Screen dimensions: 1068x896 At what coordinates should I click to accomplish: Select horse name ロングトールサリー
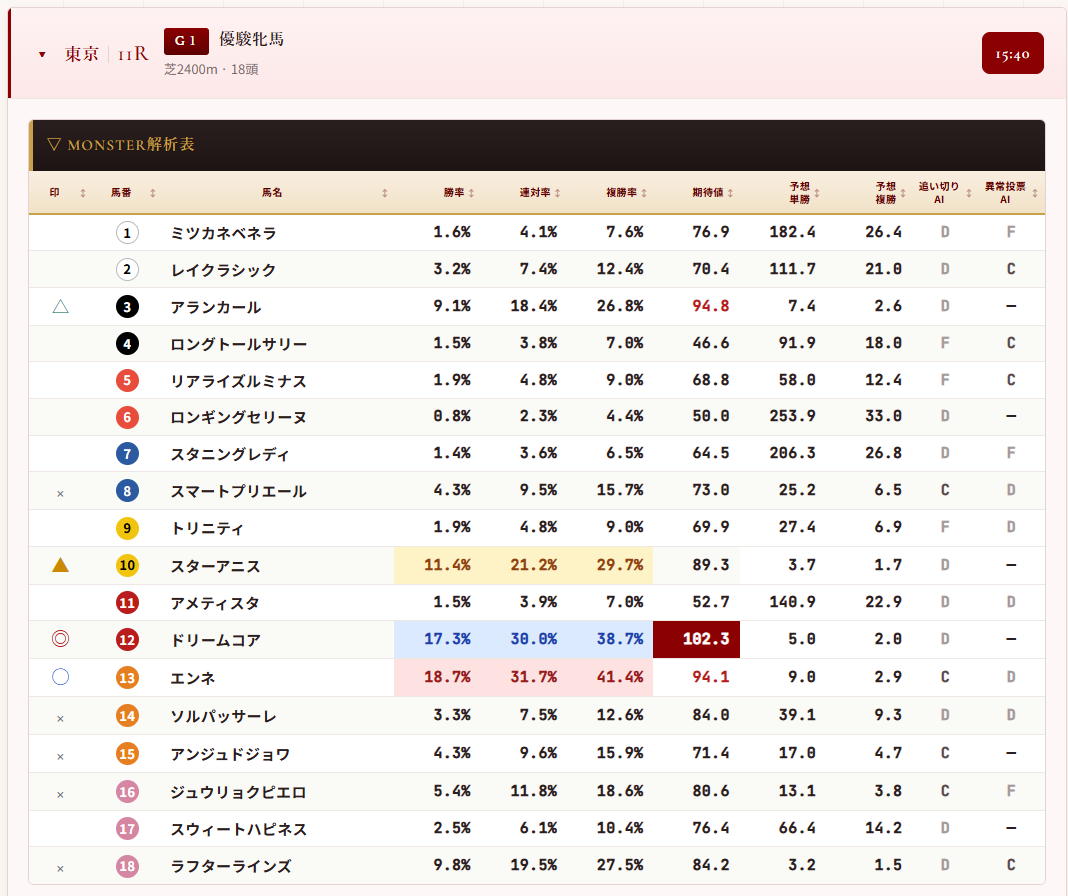click(239, 344)
